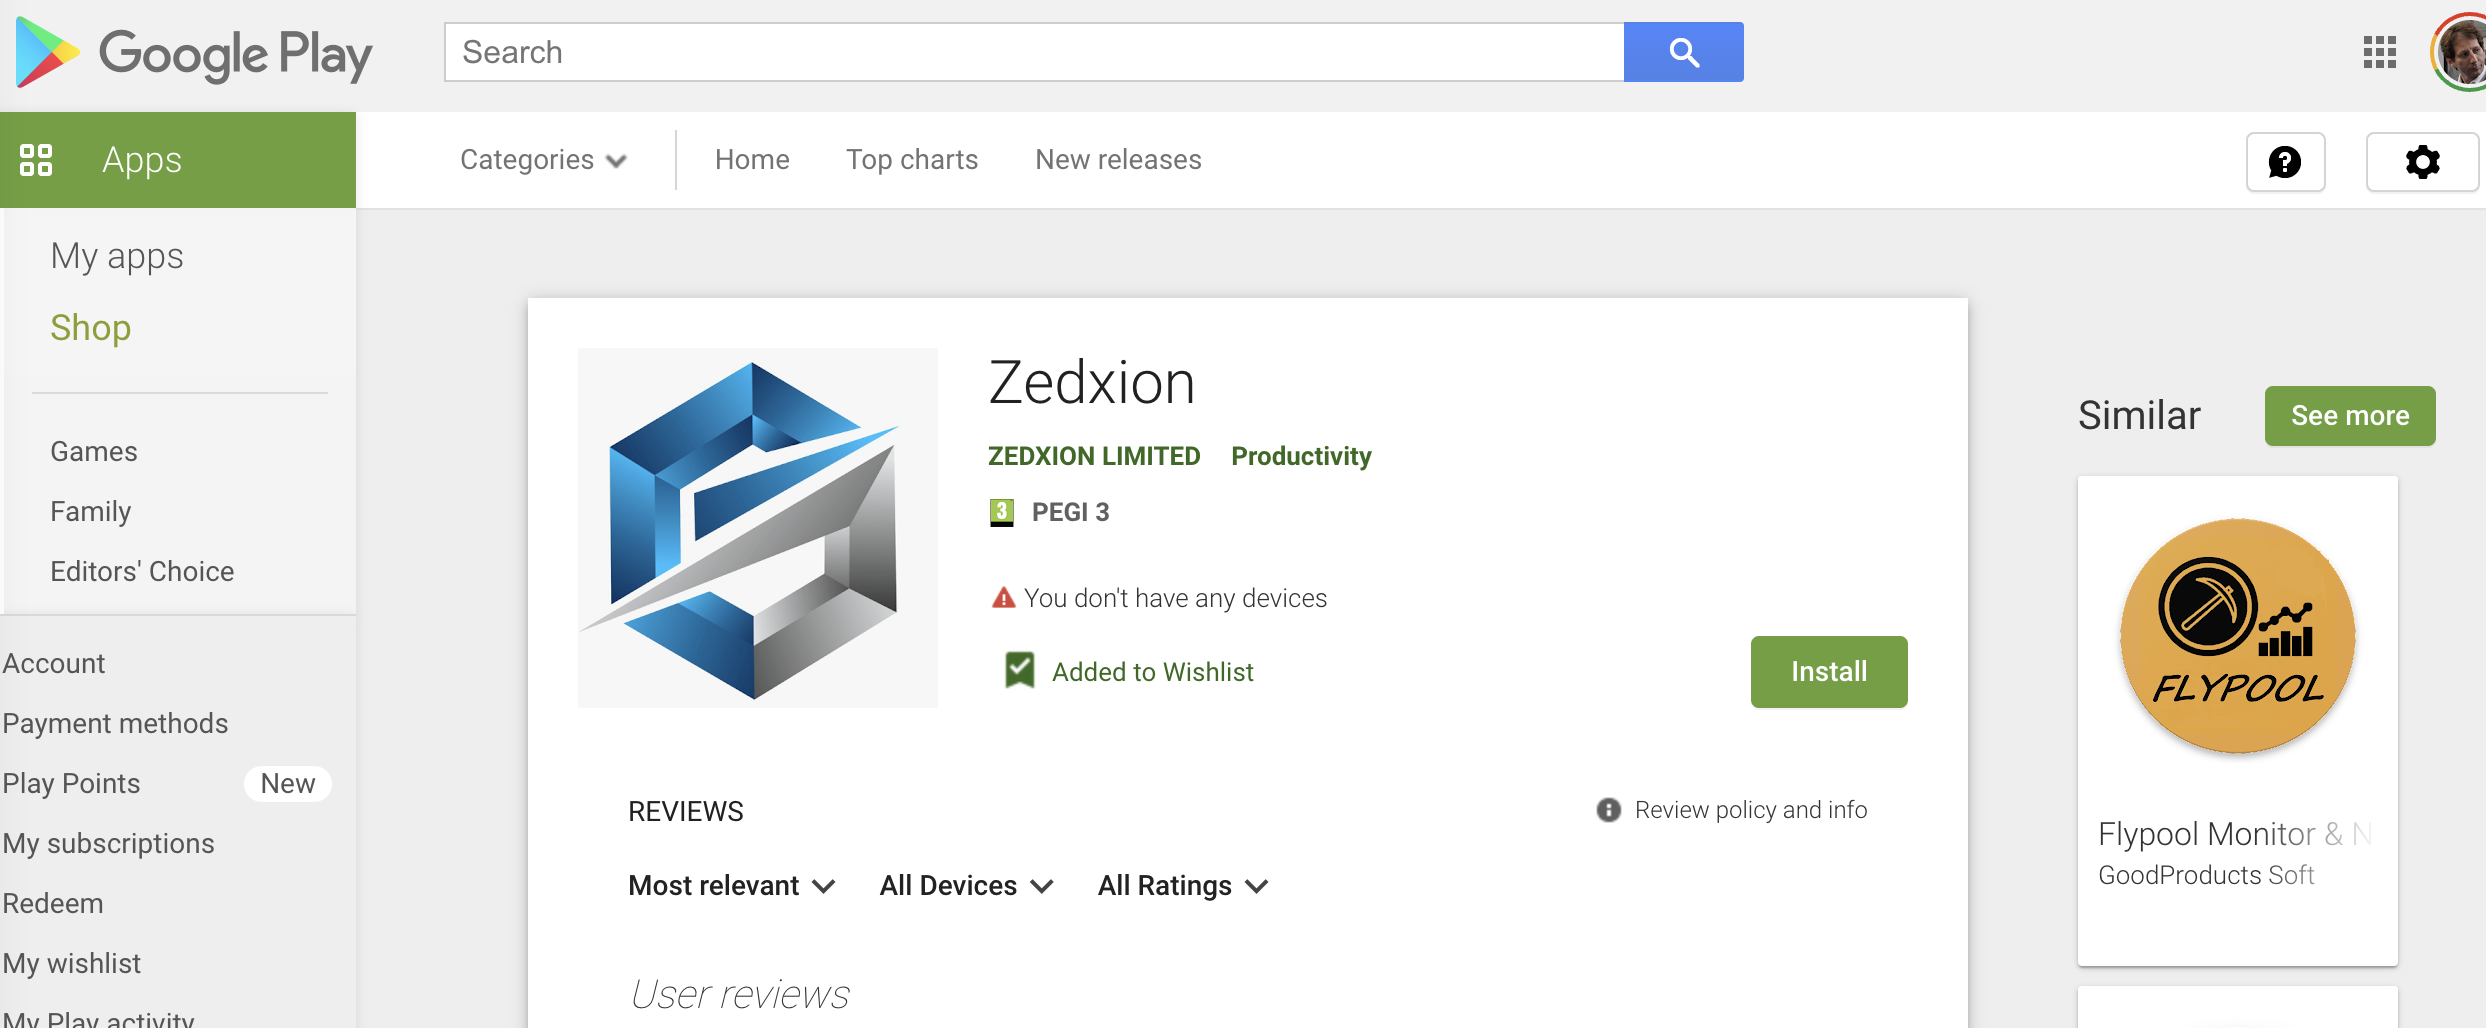This screenshot has width=2486, height=1028.
Task: Open My subscriptions in sidebar
Action: [108, 844]
